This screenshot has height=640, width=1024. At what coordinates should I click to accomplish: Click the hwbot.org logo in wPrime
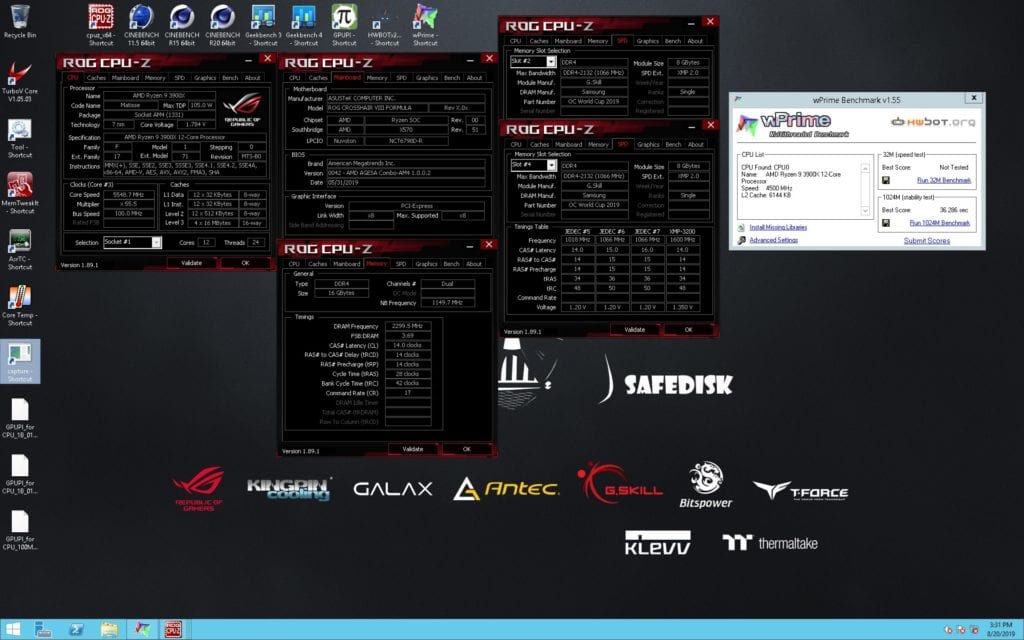tap(933, 121)
